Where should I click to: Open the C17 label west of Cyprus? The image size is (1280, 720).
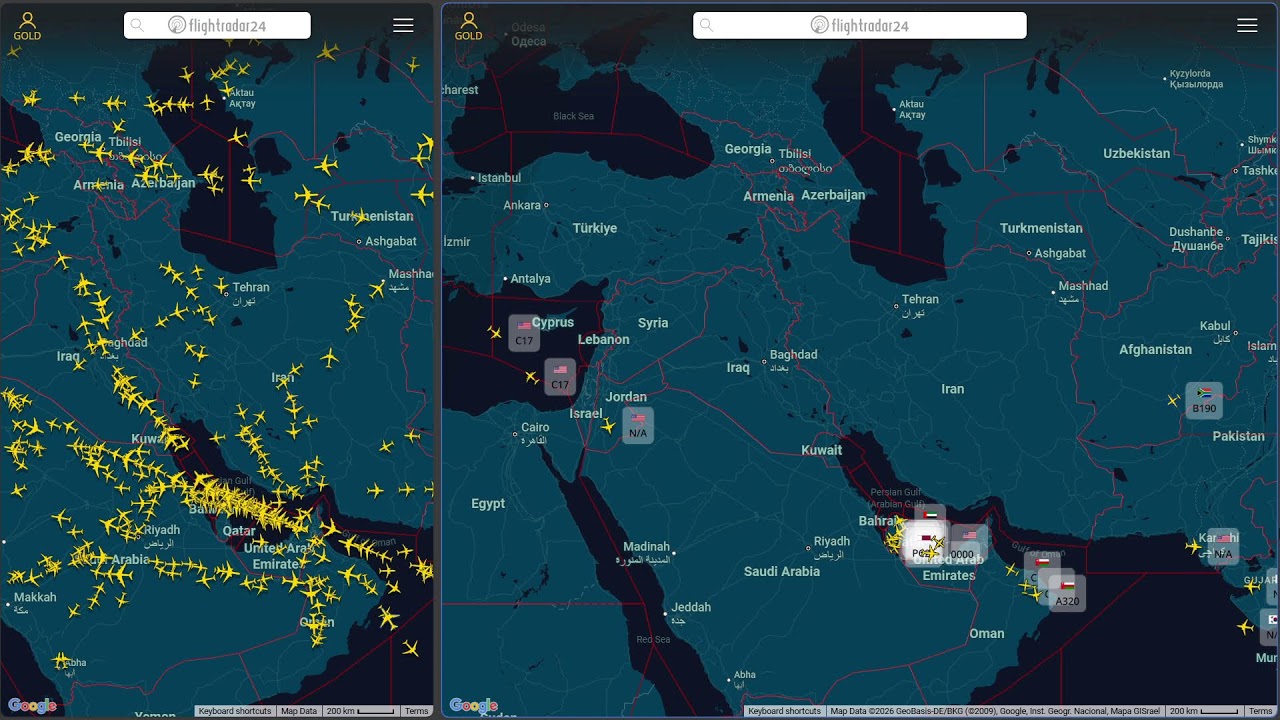pyautogui.click(x=524, y=333)
